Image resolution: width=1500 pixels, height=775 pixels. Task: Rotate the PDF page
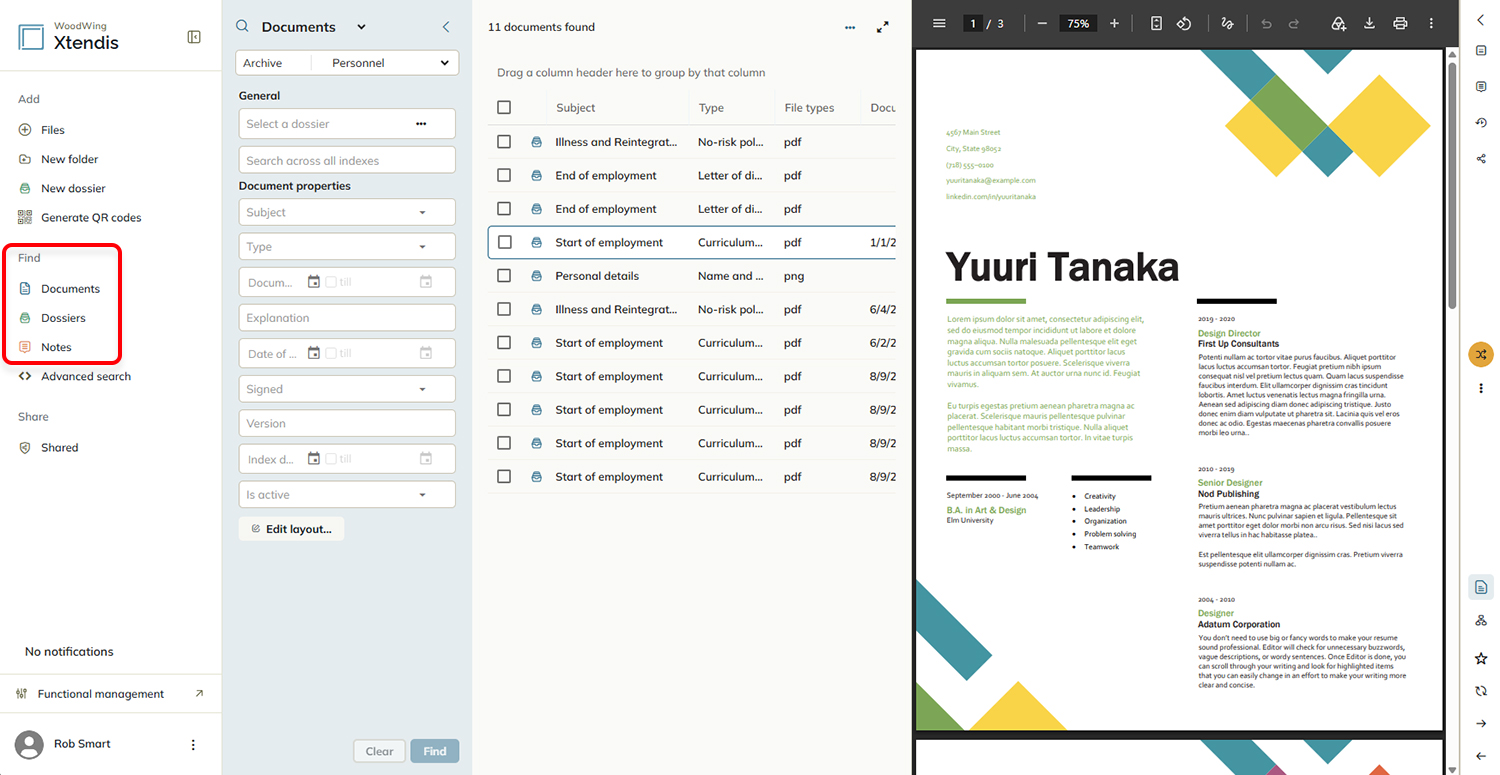click(x=1184, y=23)
